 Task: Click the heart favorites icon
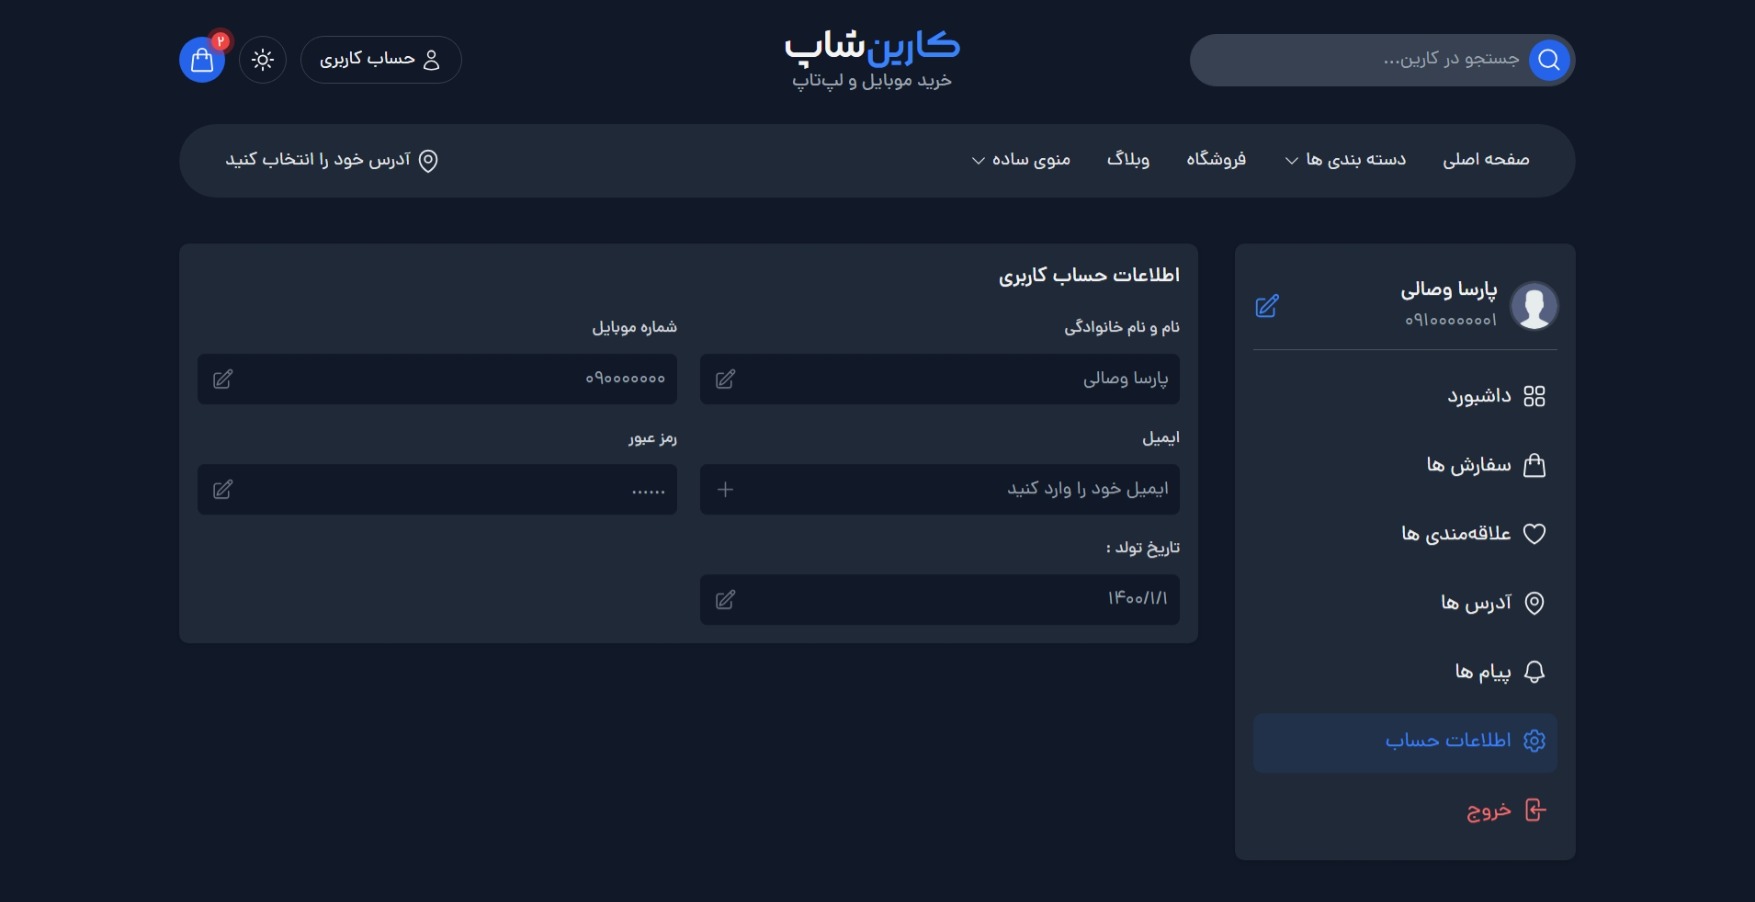click(x=1534, y=534)
